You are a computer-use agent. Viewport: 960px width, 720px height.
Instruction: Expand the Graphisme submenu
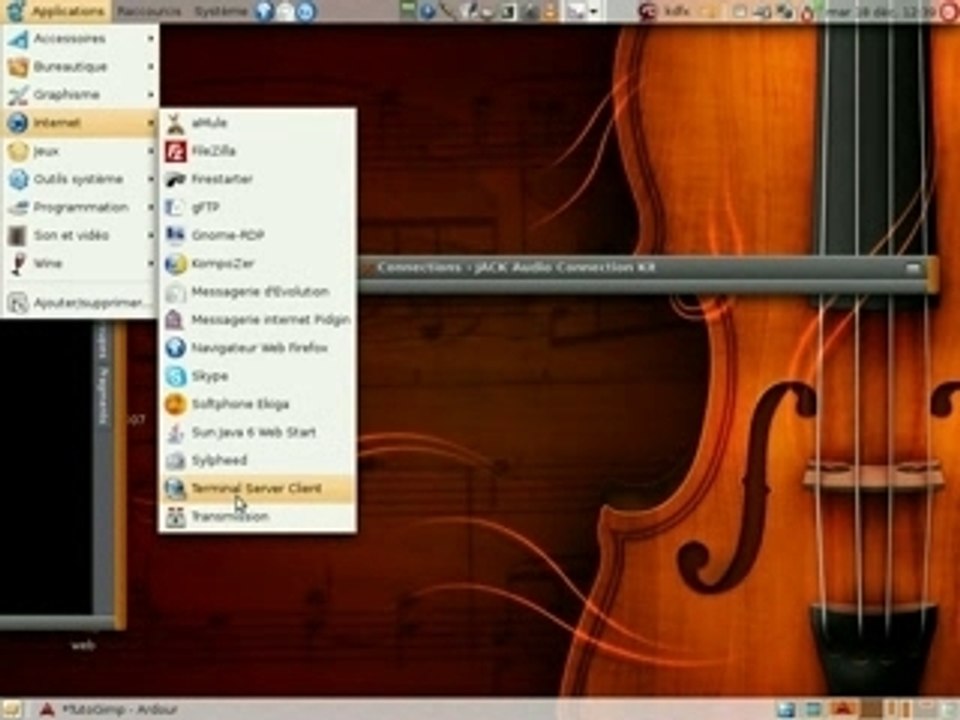click(x=80, y=95)
